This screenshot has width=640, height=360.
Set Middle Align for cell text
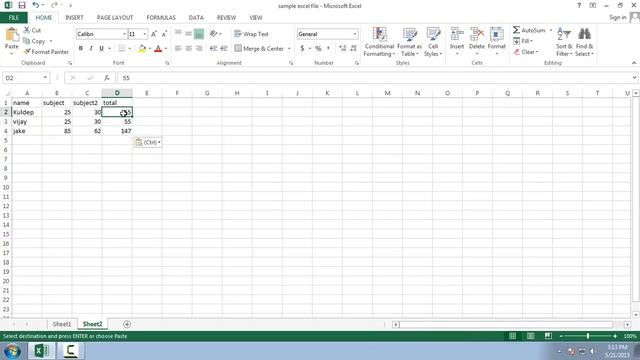click(189, 33)
